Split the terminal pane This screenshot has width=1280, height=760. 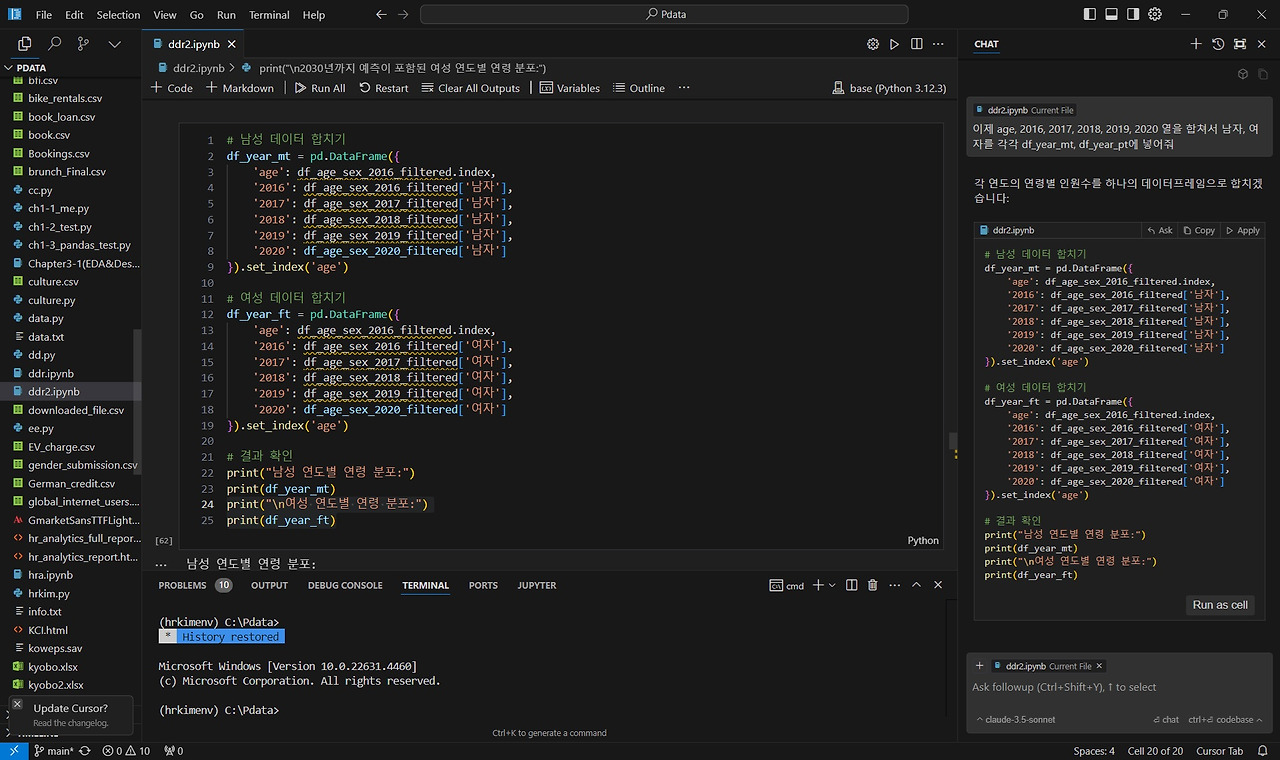tap(852, 585)
